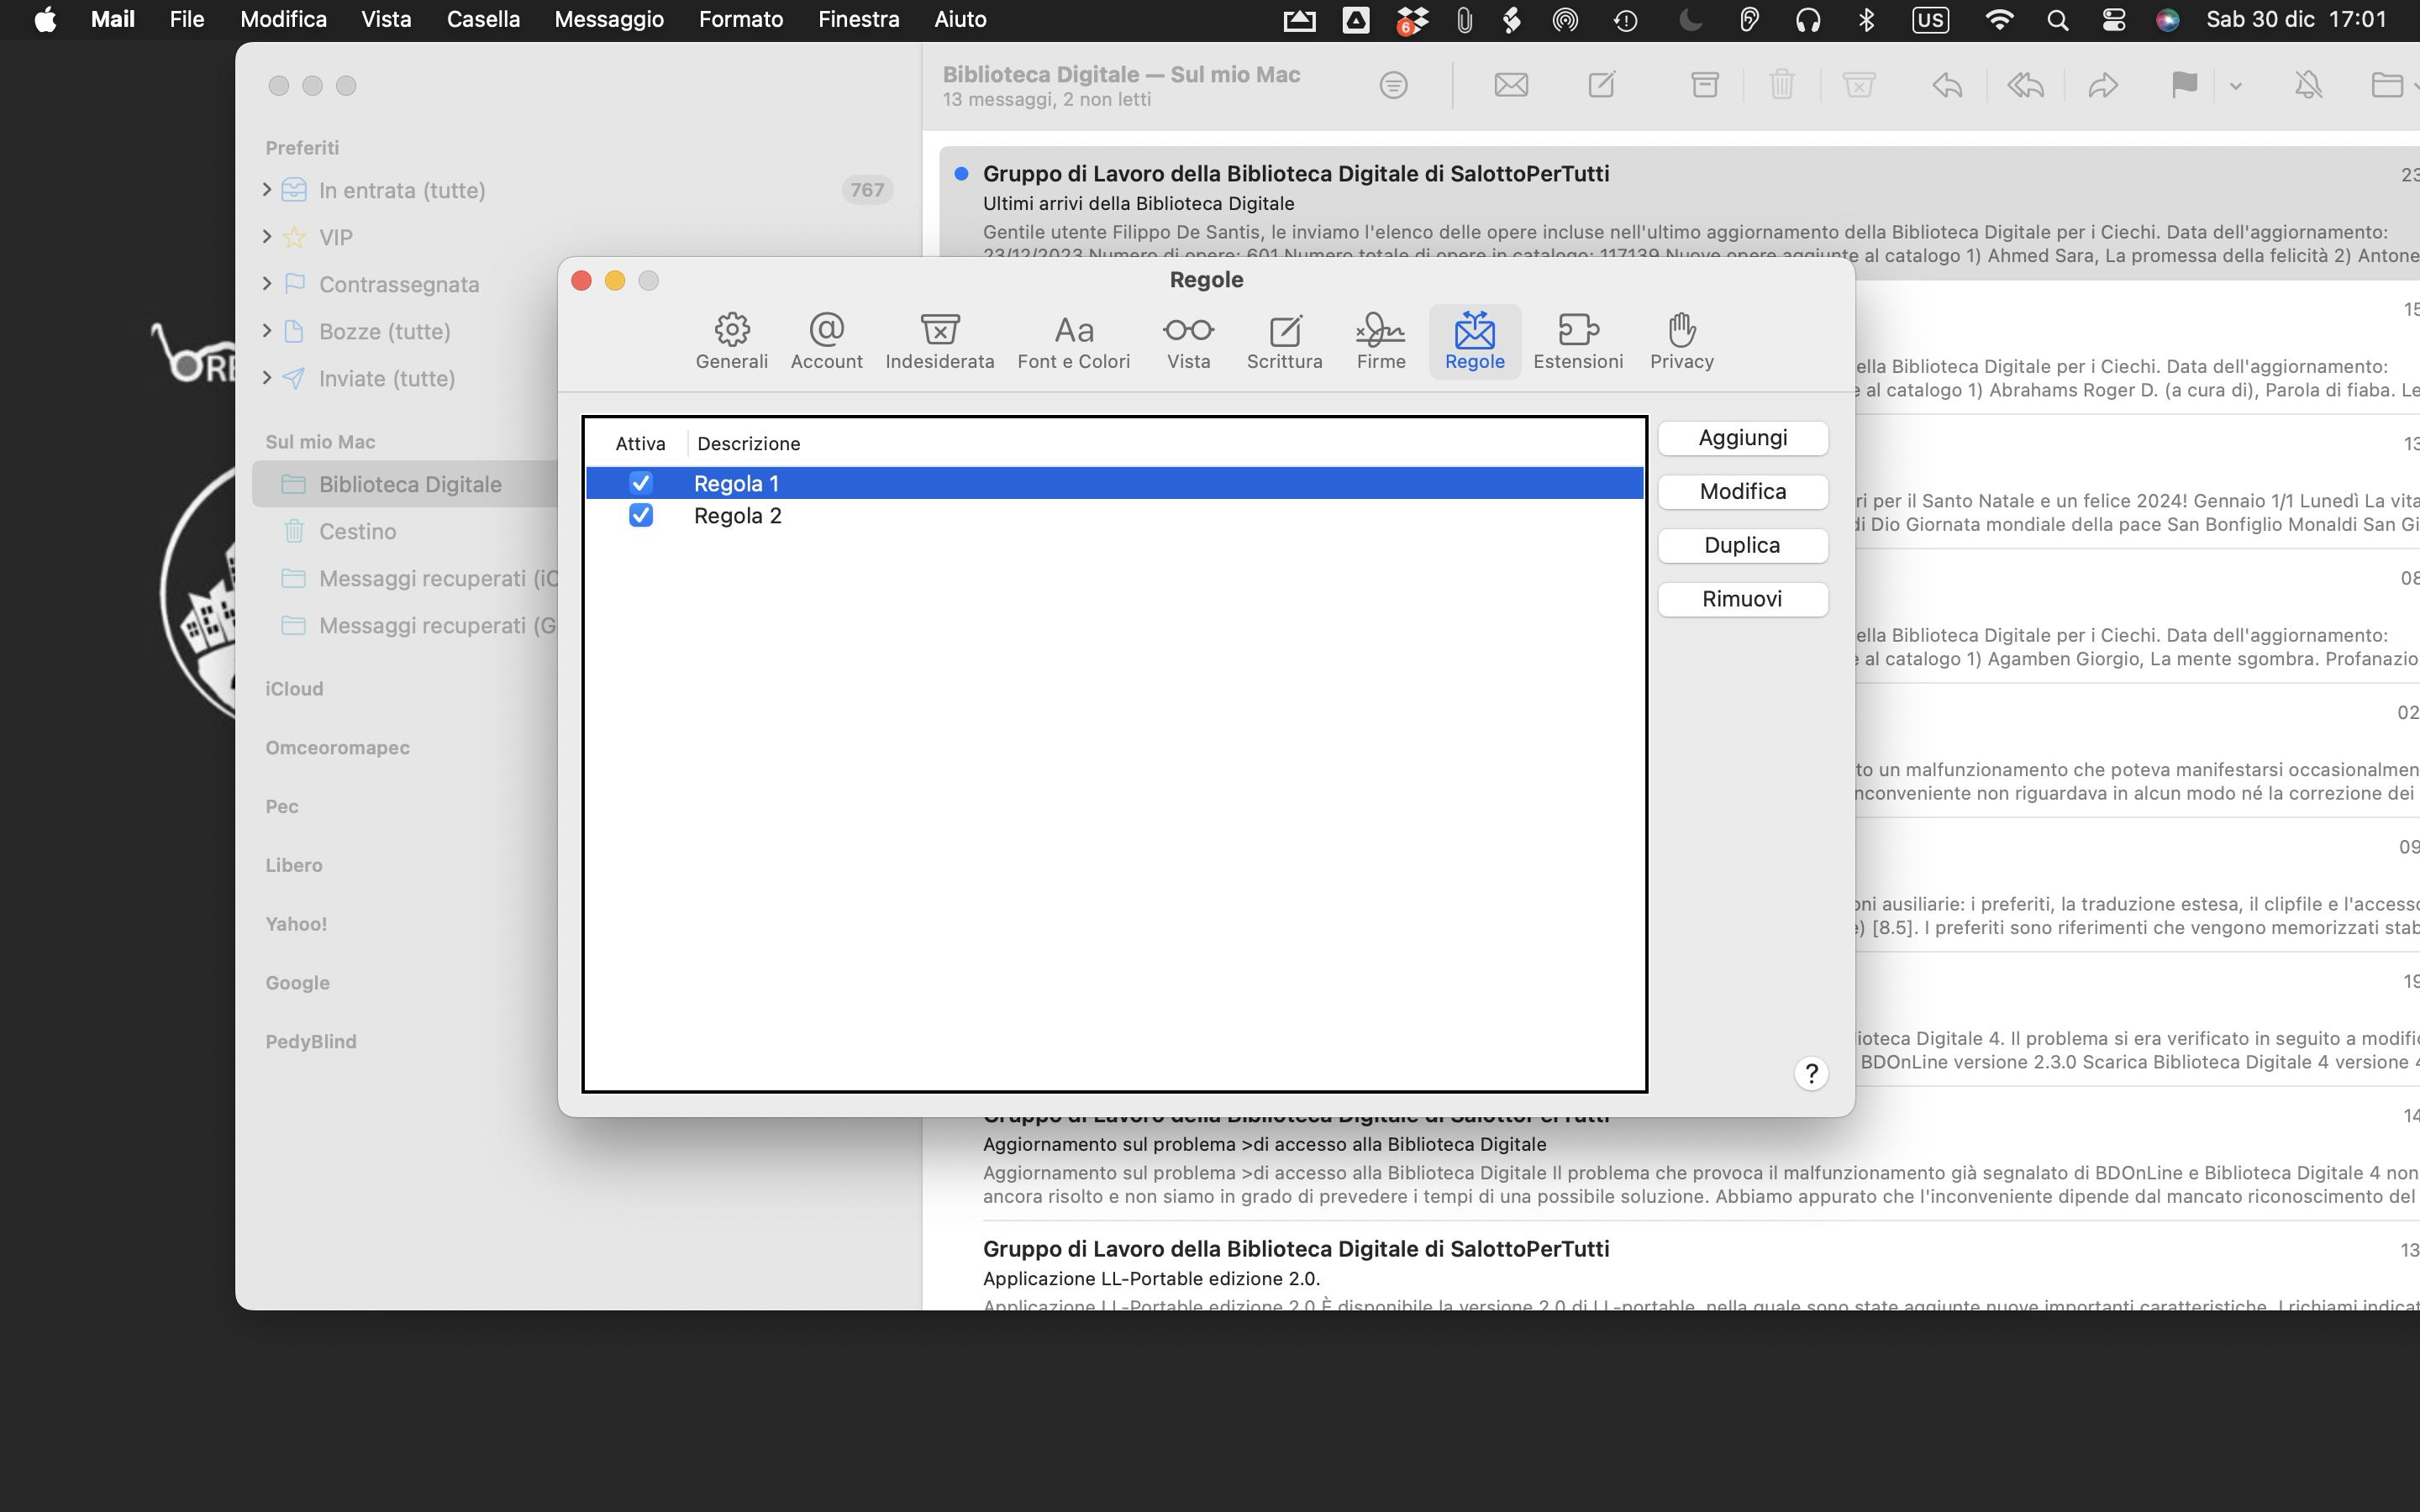Untick the Regola 2 active checkbox
Viewport: 2420px width, 1512px height.
pos(640,515)
